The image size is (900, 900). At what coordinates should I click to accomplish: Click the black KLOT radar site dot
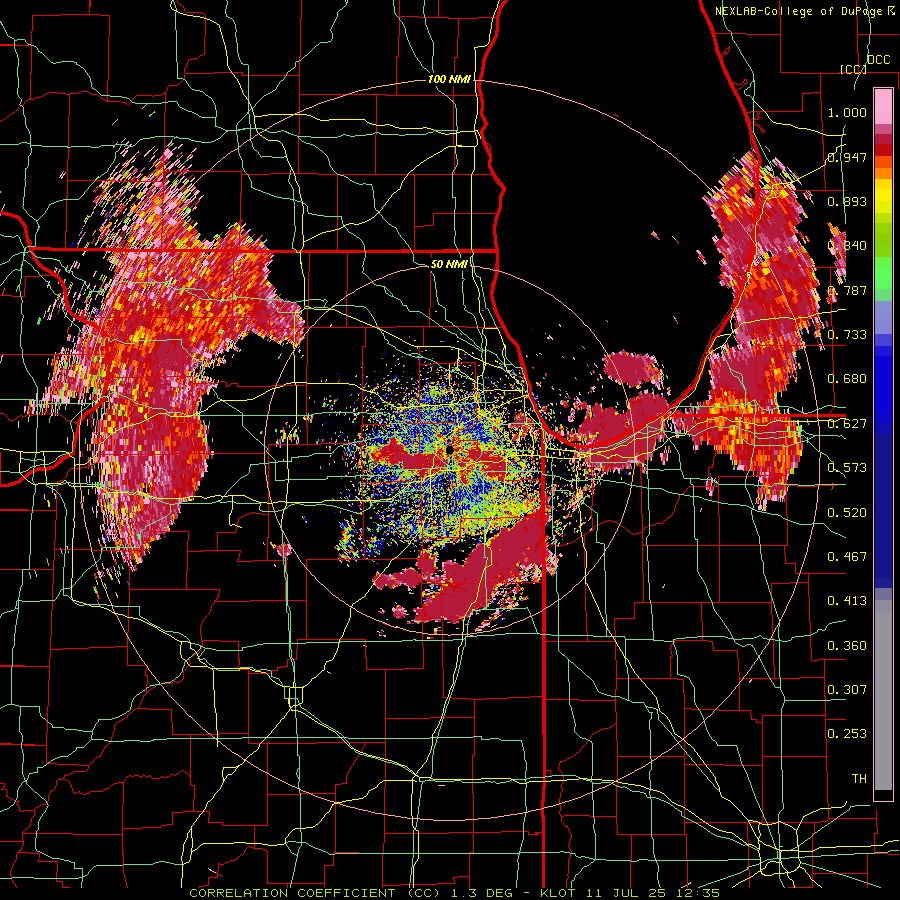tap(450, 451)
